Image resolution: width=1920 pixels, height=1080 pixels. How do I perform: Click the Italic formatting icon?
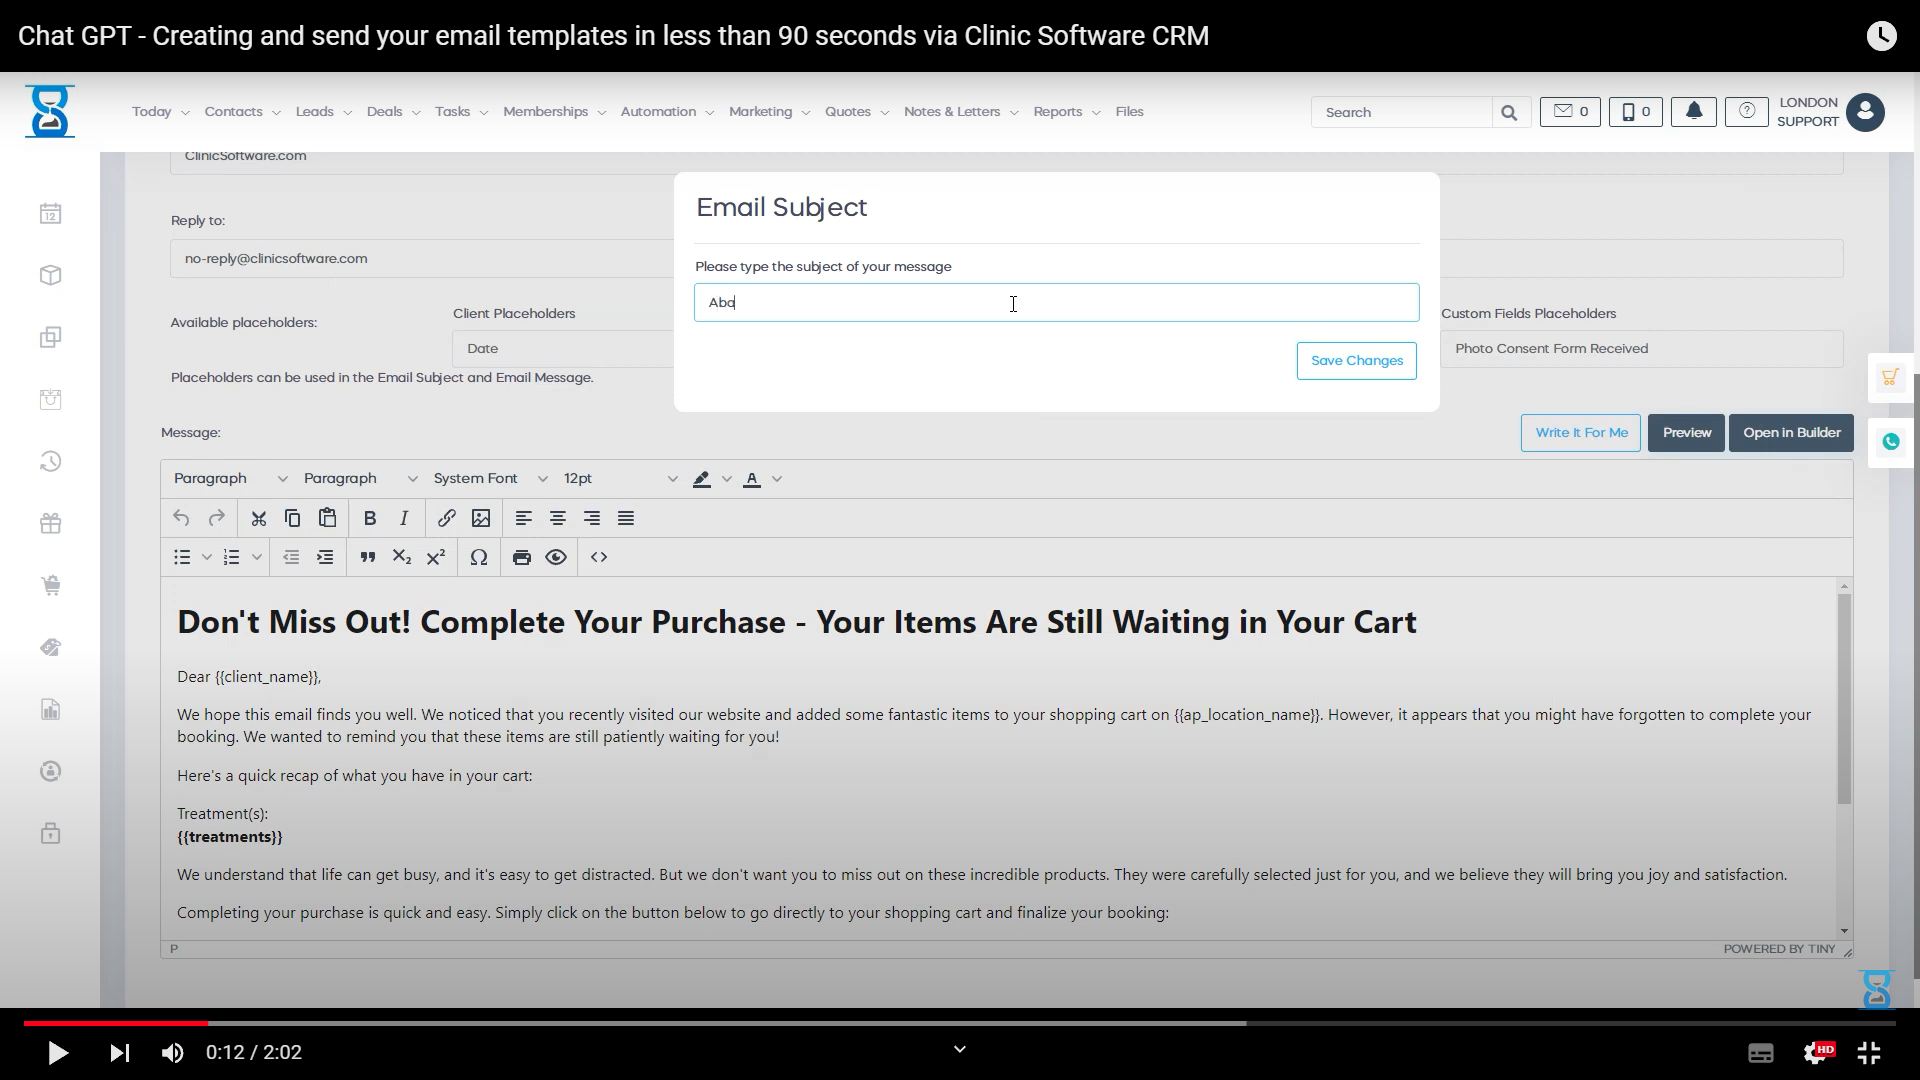(404, 518)
